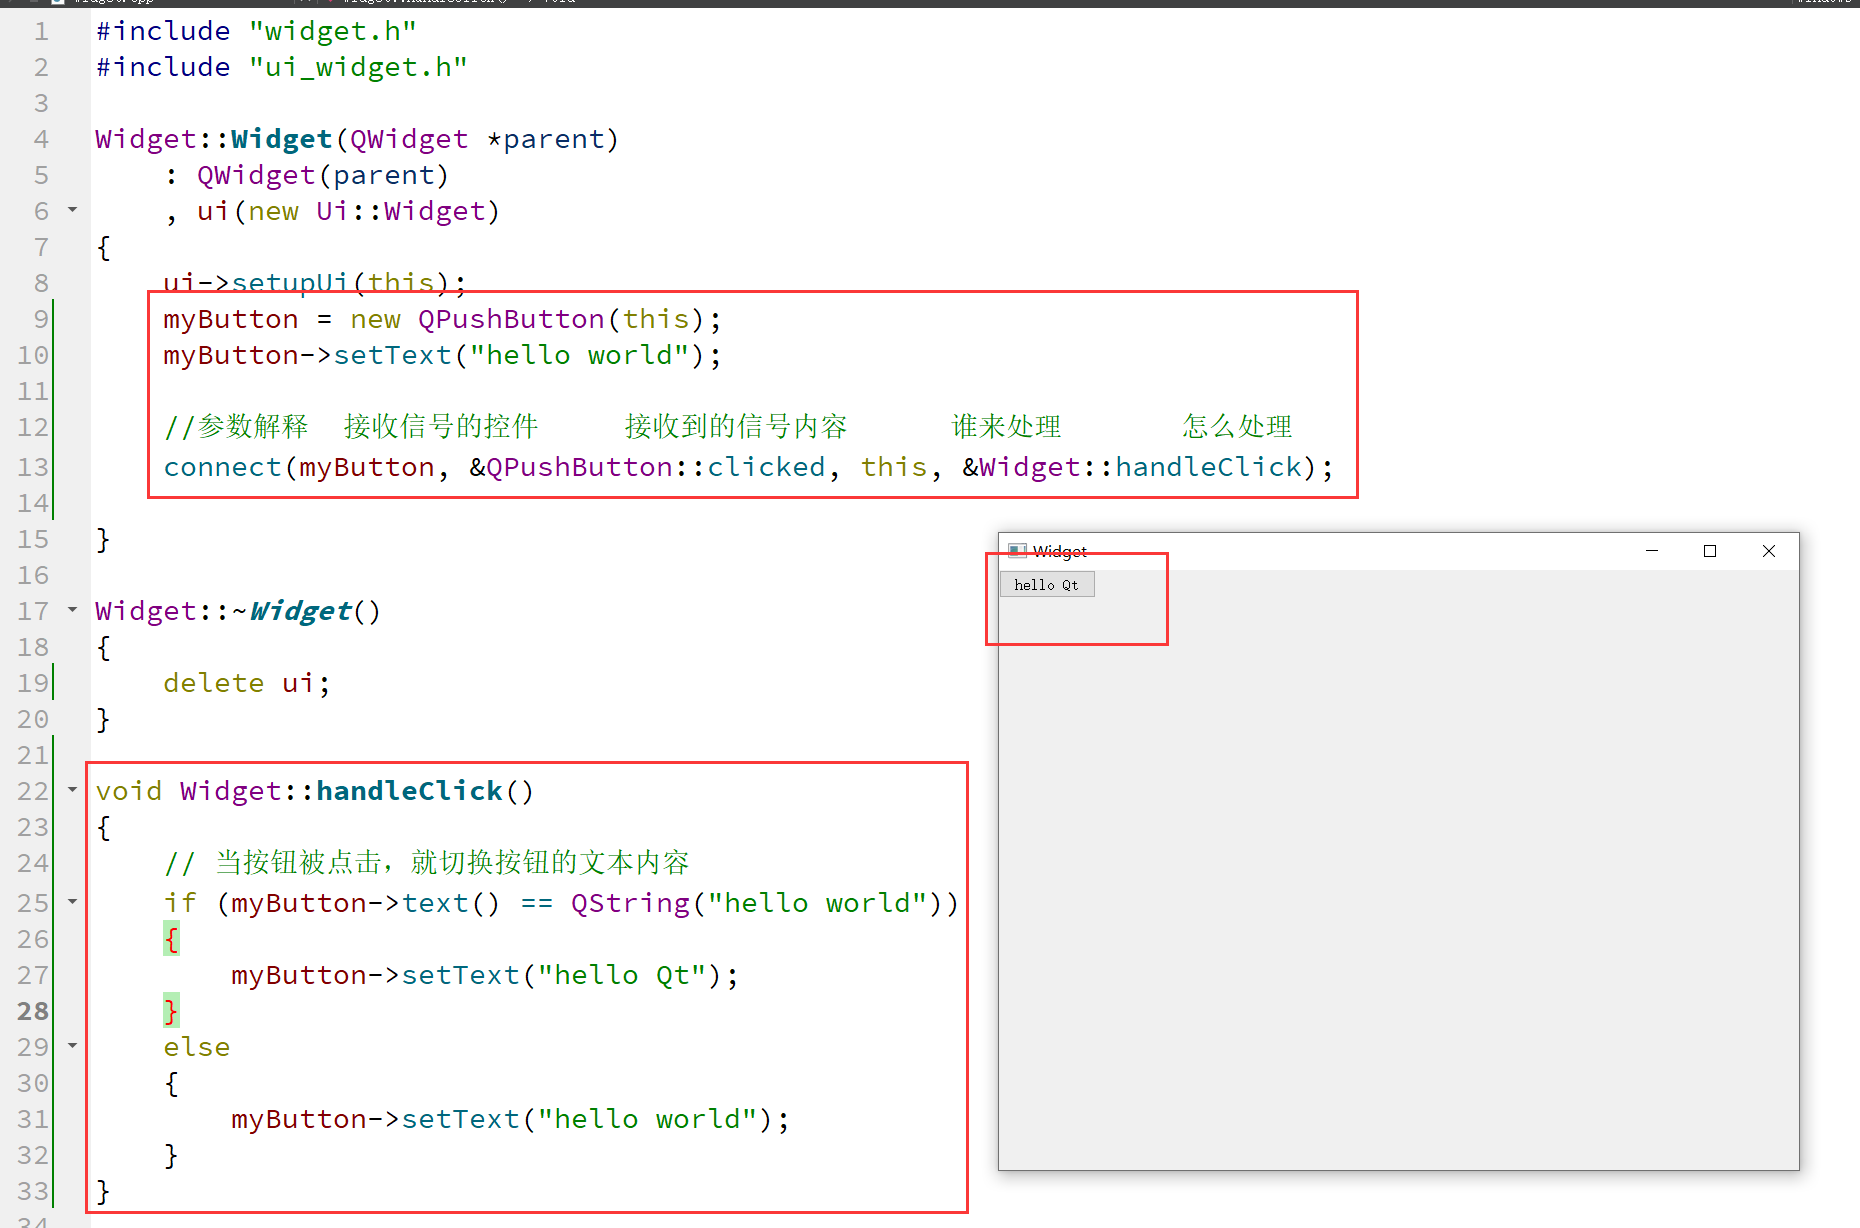Click the Chinese comment on line 24
The image size is (1860, 1228).
point(427,862)
